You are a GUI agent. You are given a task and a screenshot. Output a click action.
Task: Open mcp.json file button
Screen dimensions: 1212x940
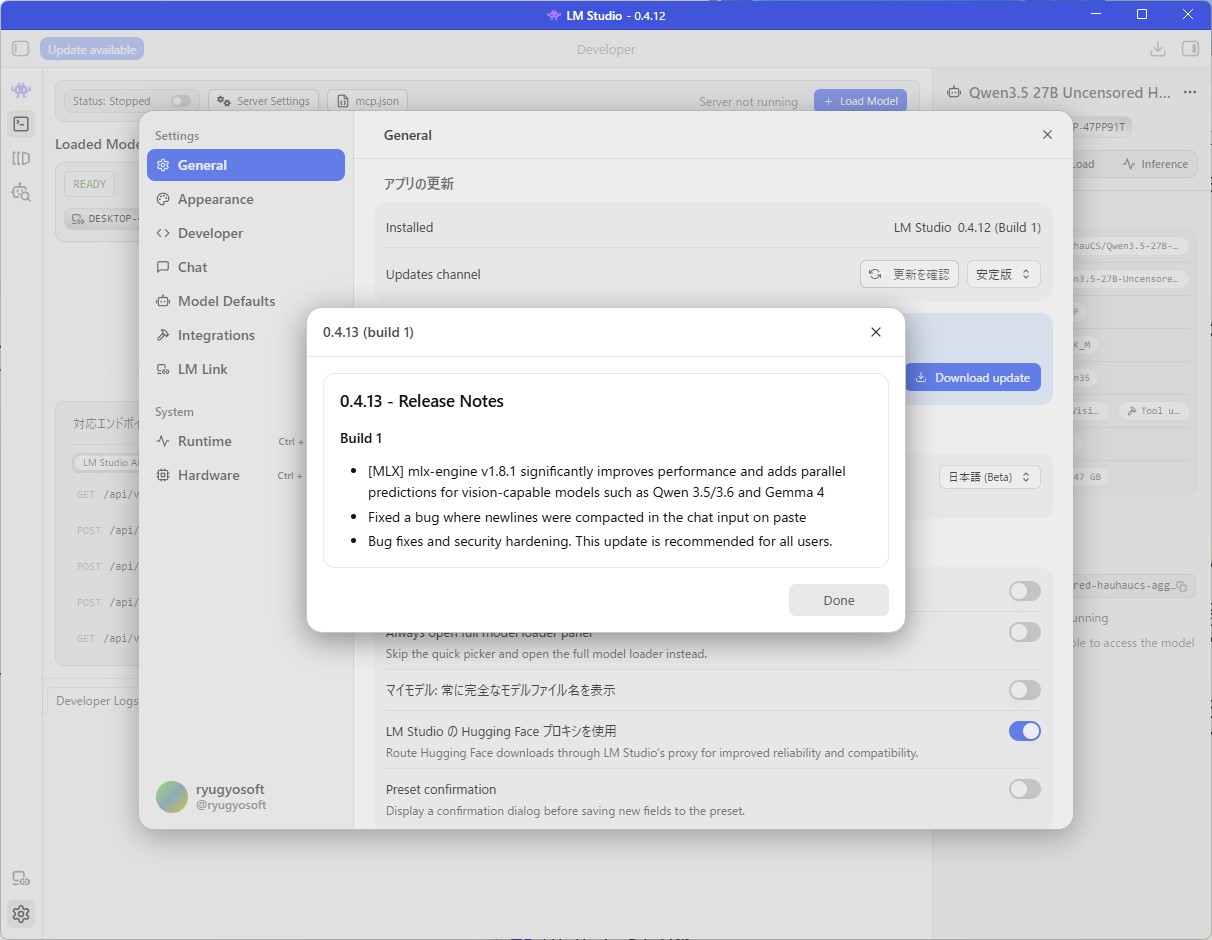click(x=368, y=101)
